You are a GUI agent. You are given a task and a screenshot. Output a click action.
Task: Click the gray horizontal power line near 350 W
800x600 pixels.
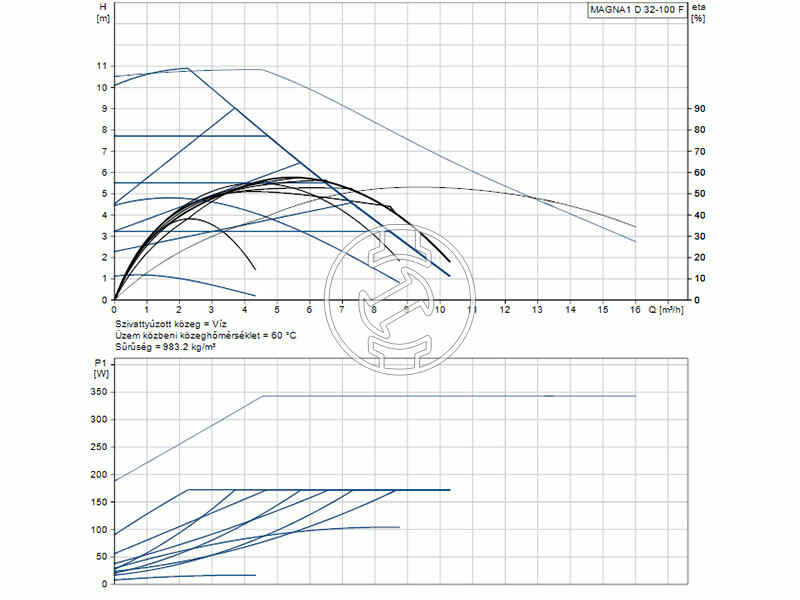point(450,396)
